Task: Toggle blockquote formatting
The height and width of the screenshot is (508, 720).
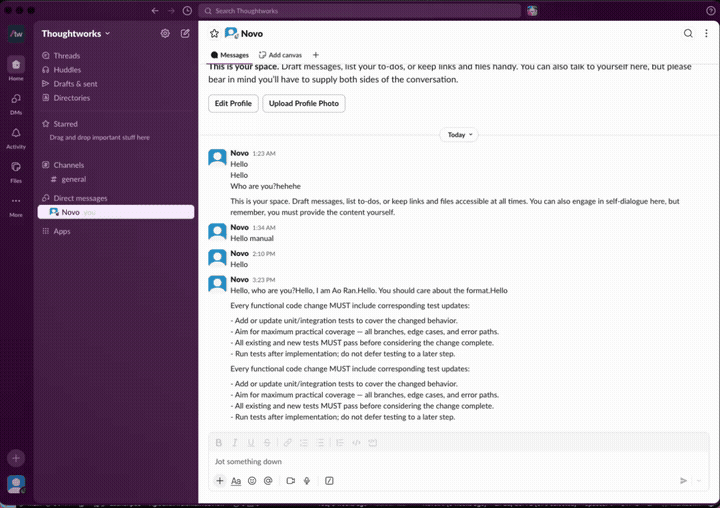Action: coord(340,442)
